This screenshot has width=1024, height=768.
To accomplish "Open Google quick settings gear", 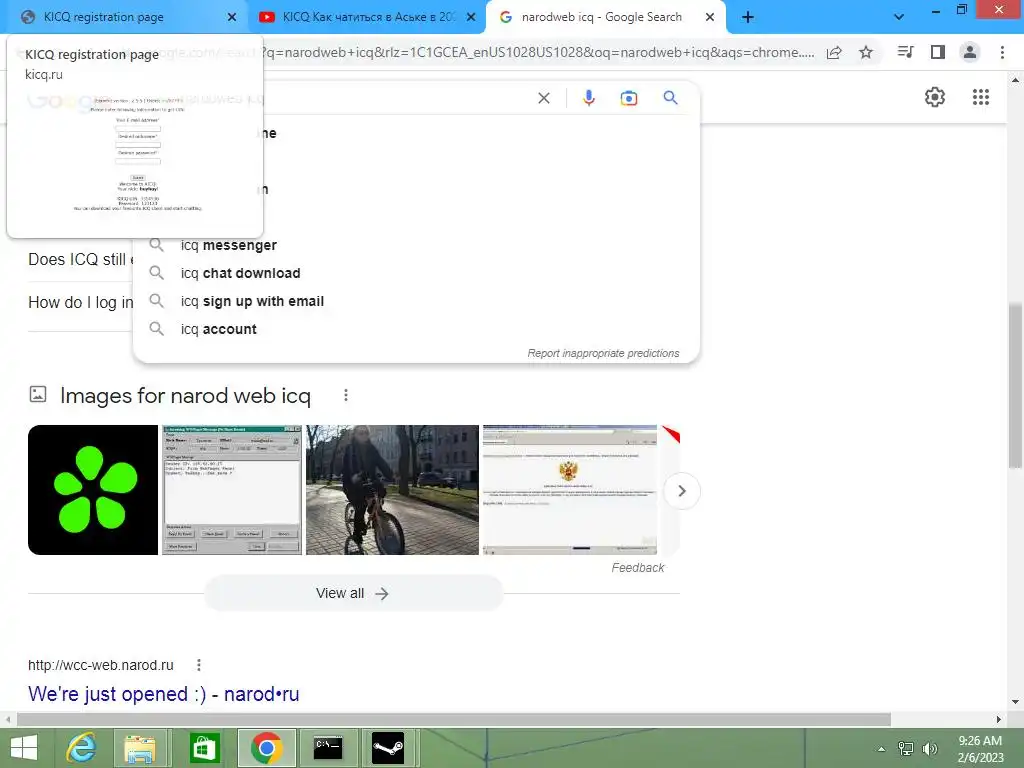I will [x=935, y=97].
